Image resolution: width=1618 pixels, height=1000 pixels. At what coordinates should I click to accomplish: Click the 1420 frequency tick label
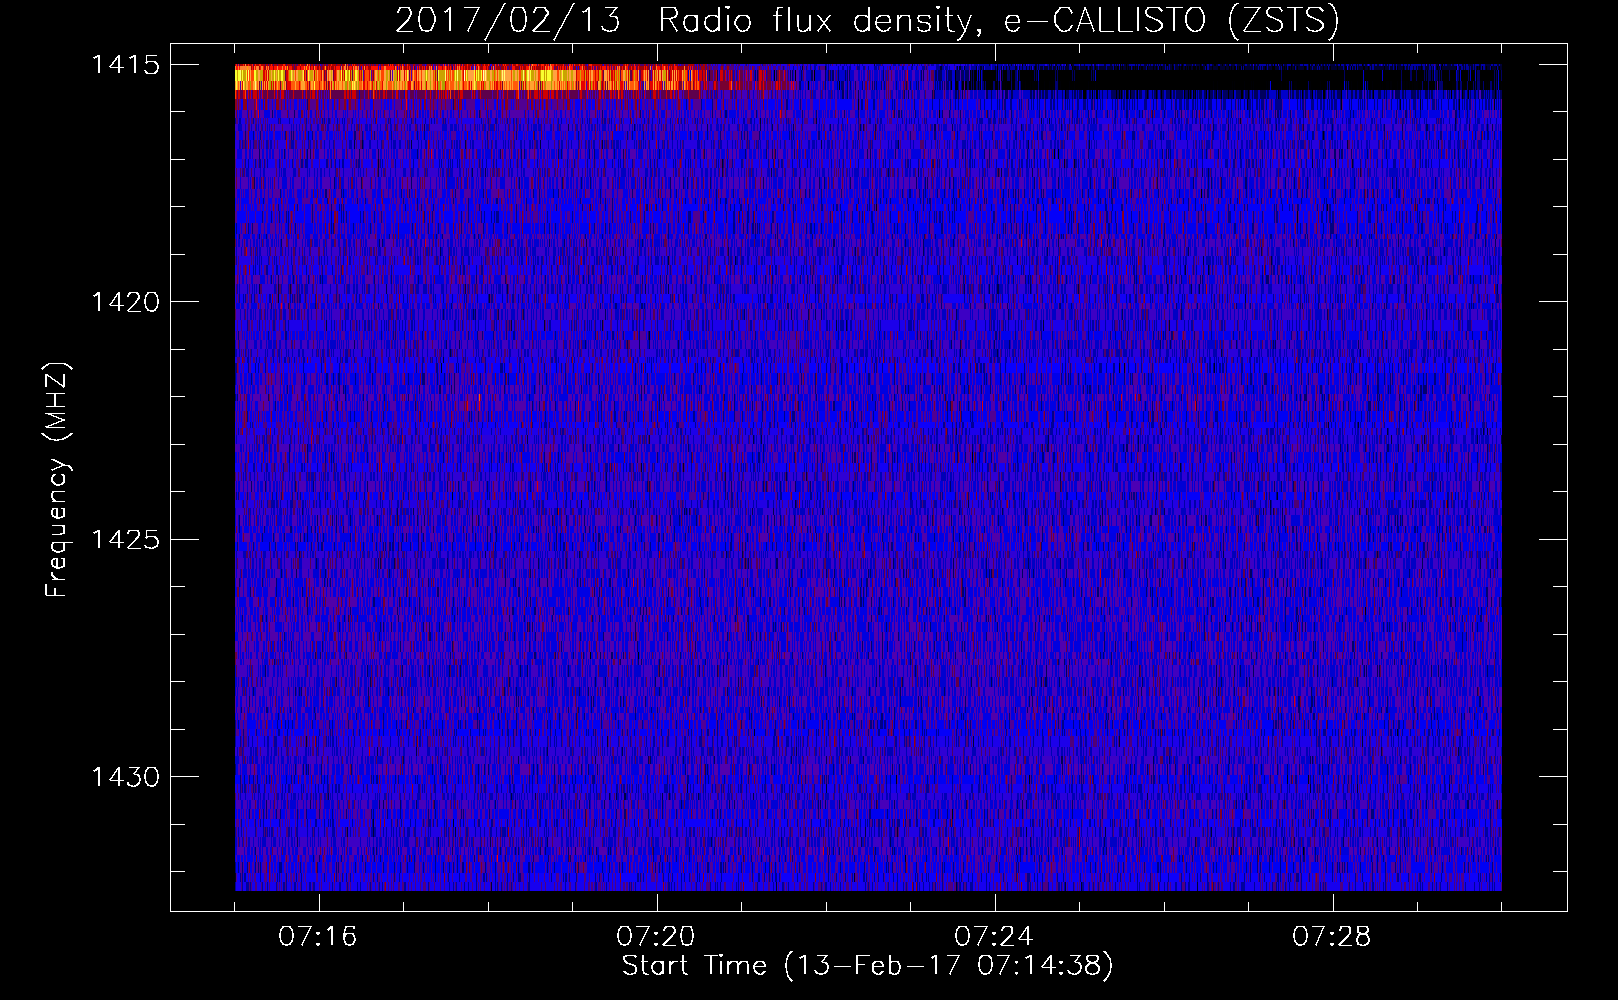[x=125, y=302]
